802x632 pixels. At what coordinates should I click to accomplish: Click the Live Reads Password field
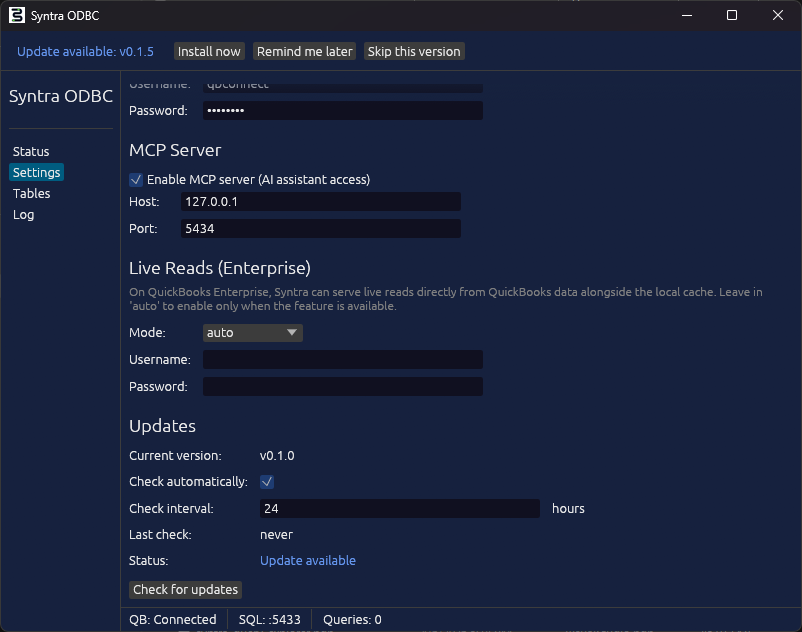pos(340,386)
